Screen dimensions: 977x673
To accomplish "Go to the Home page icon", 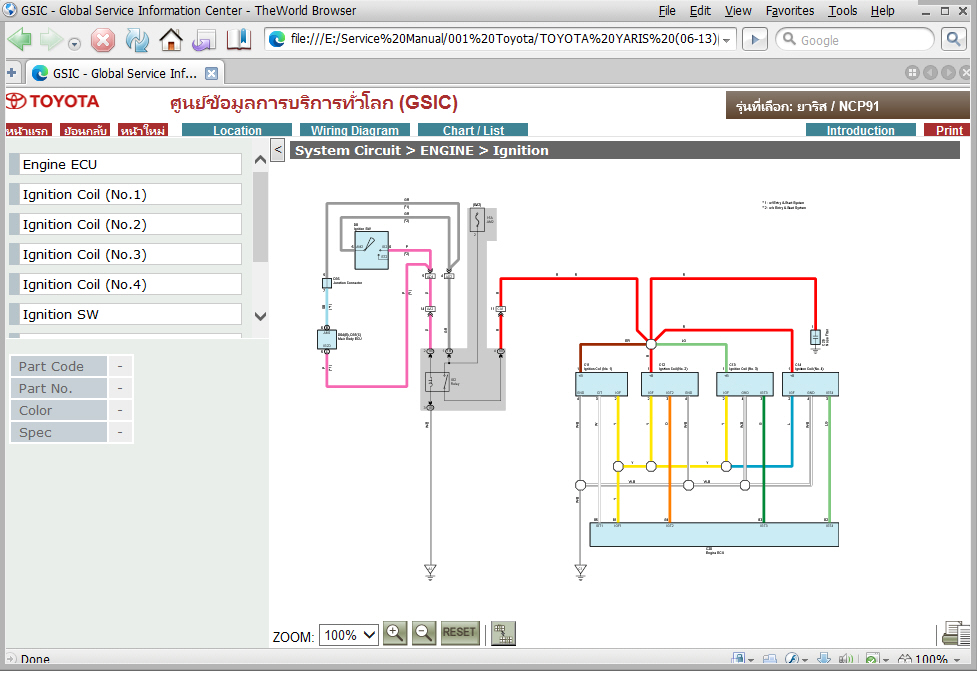I will click(x=171, y=41).
